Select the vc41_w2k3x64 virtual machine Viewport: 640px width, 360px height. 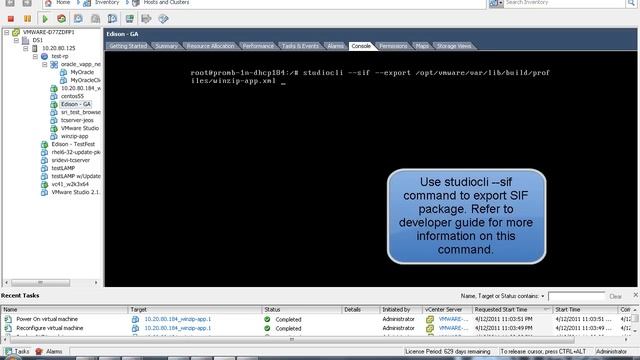(x=70, y=184)
